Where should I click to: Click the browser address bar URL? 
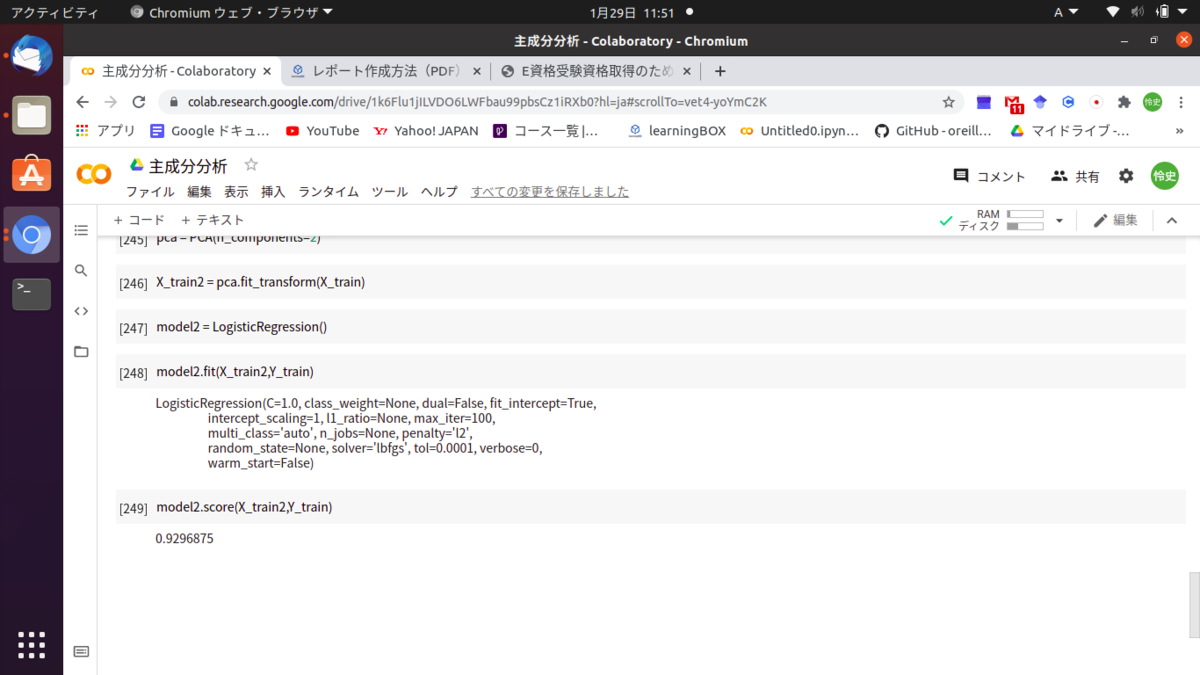point(477,102)
